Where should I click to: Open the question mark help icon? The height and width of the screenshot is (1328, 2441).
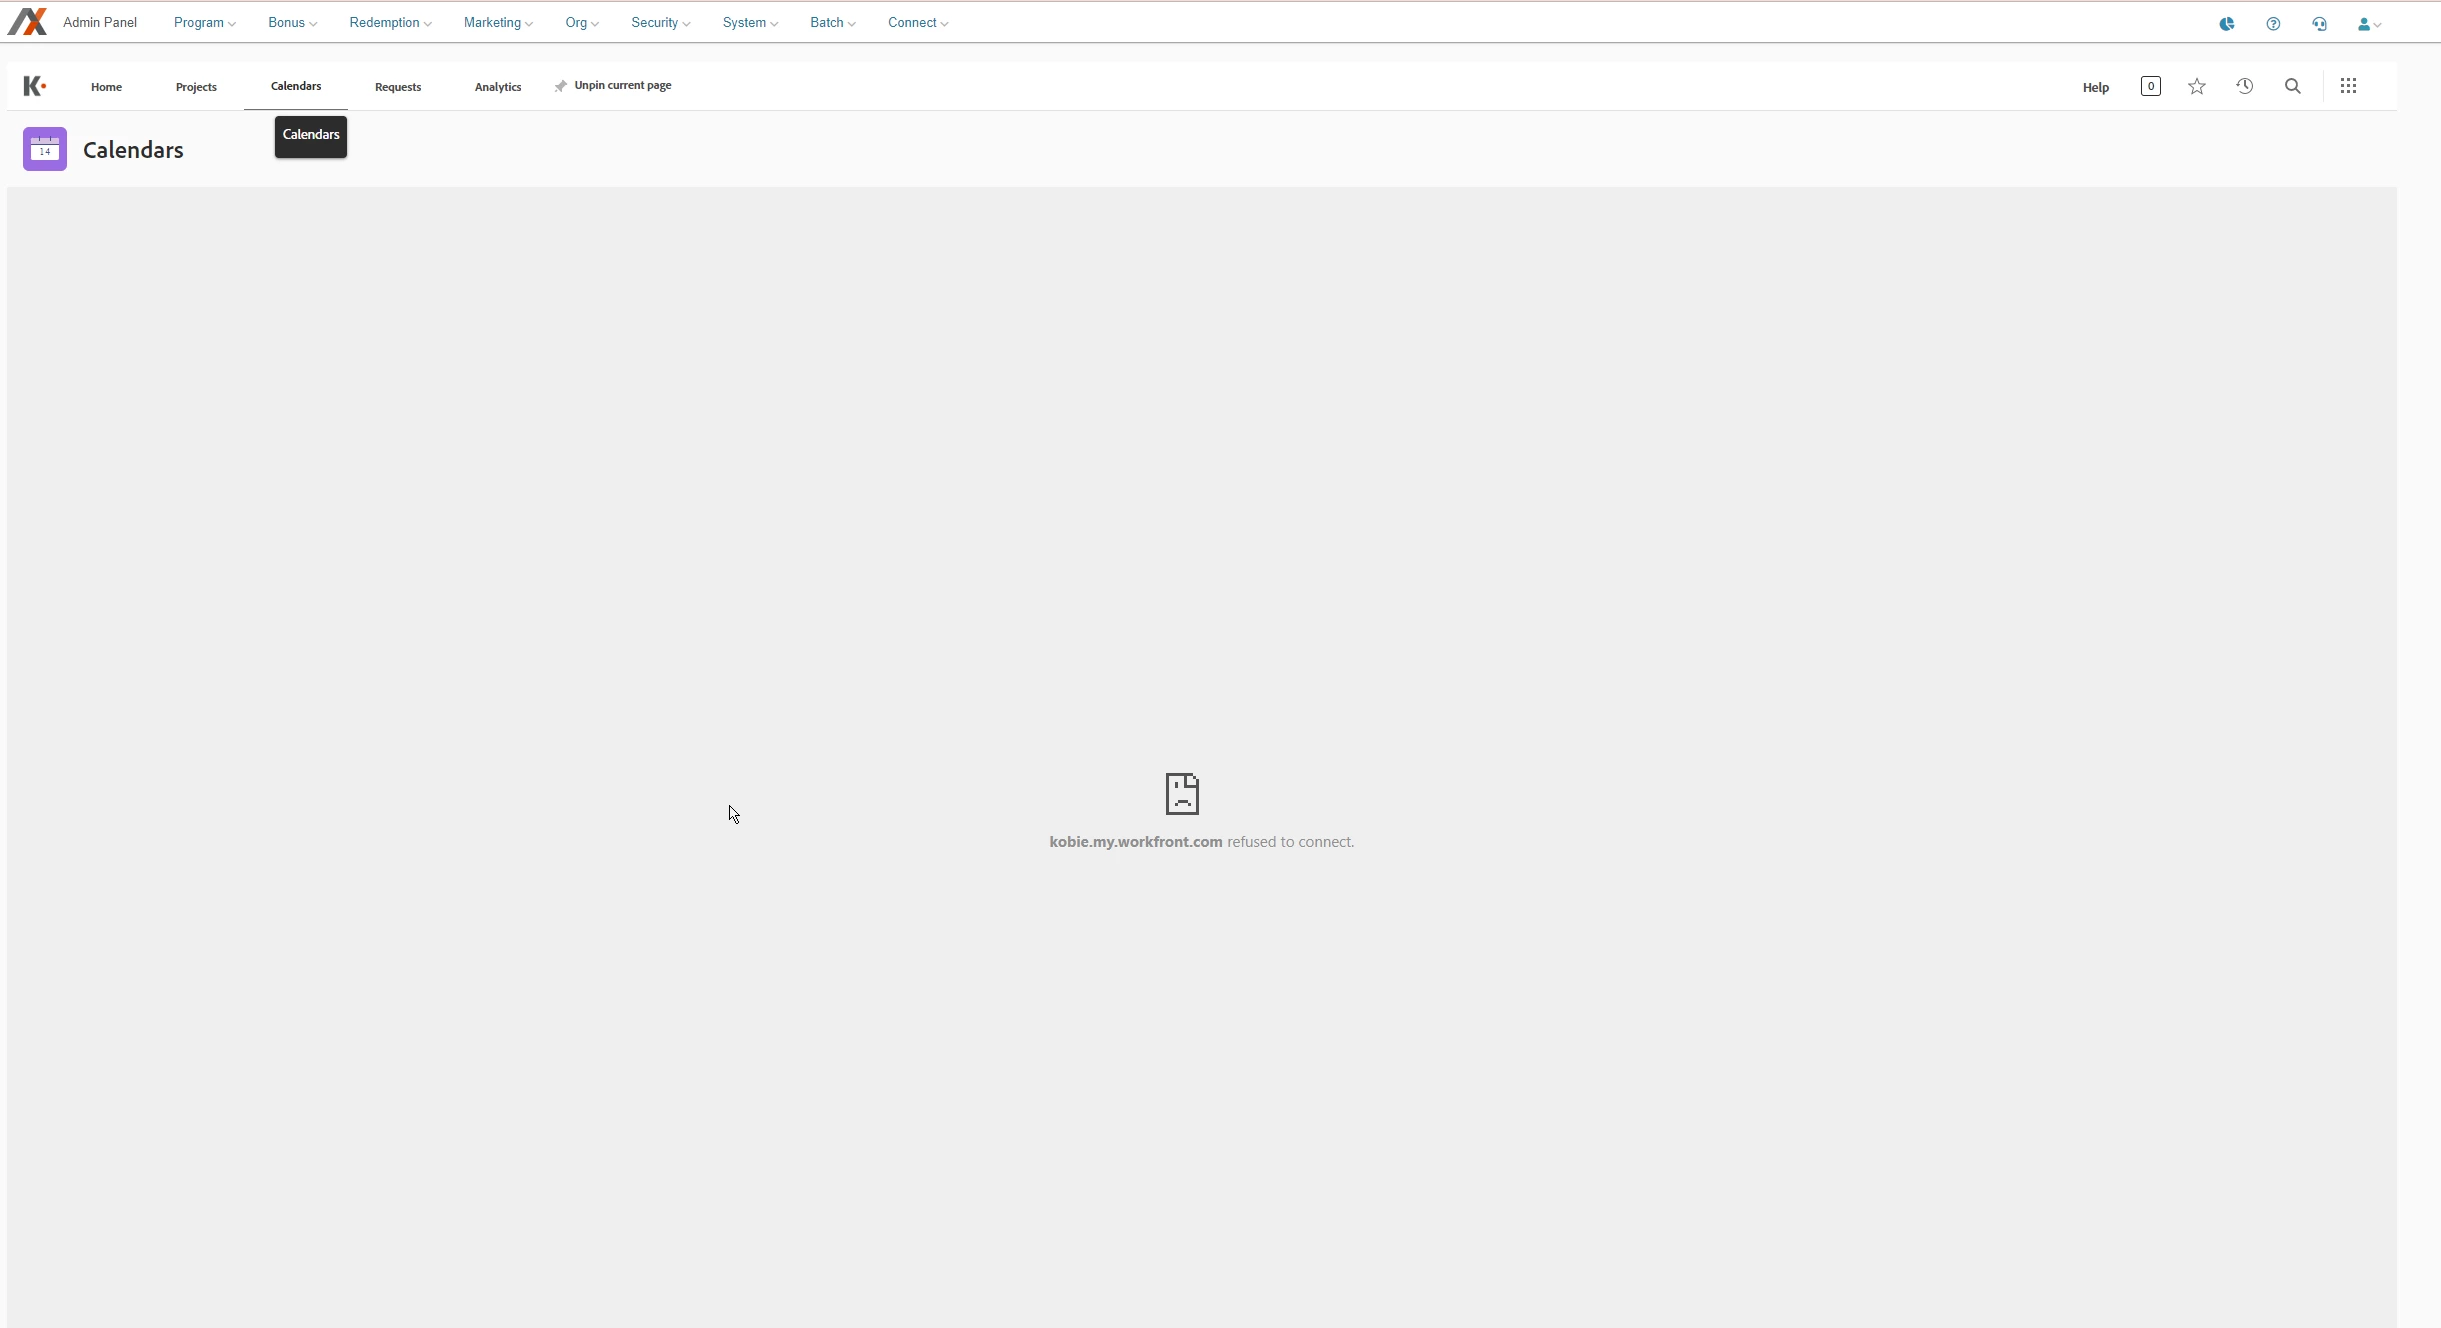coord(2273,24)
